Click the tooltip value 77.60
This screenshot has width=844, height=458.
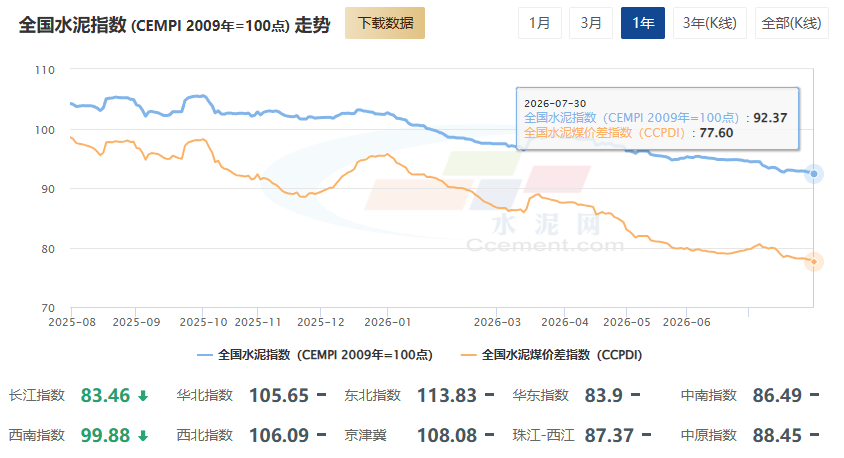(716, 133)
